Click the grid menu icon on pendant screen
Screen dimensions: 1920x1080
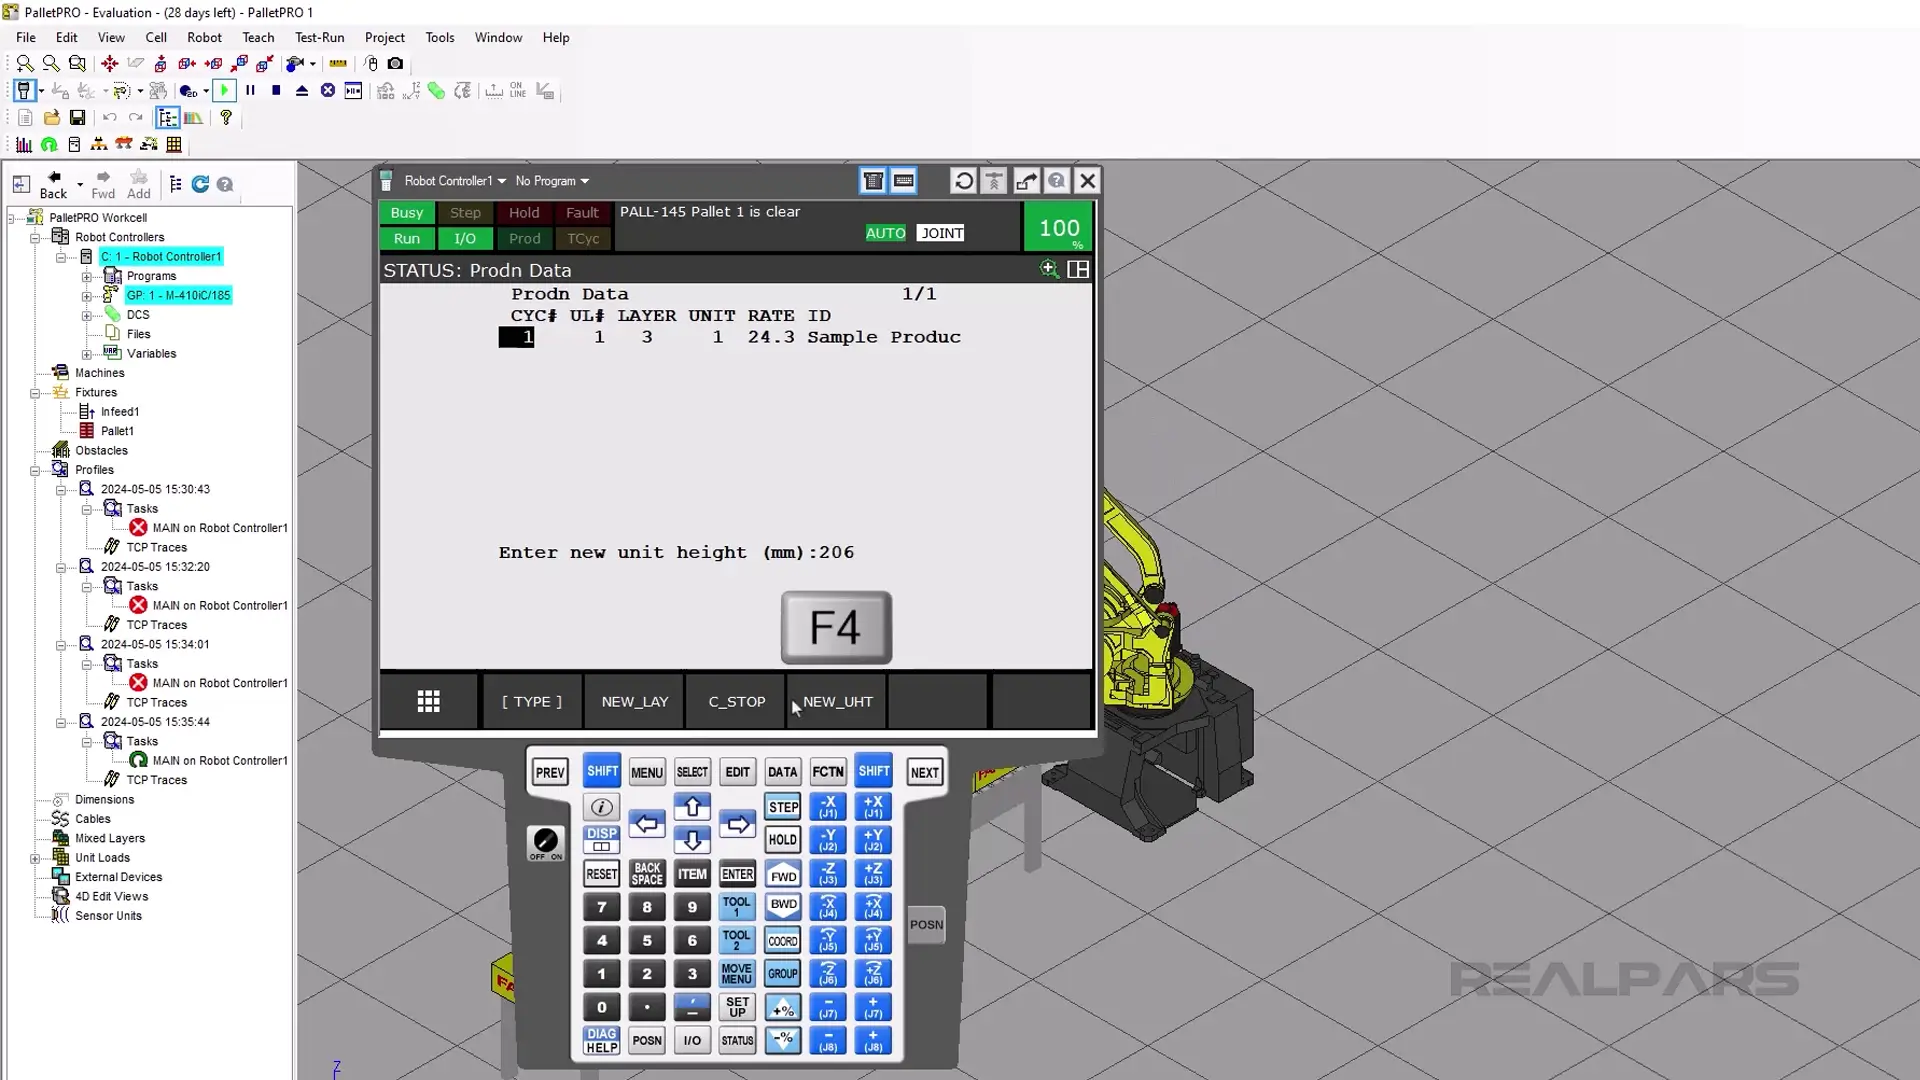429,702
